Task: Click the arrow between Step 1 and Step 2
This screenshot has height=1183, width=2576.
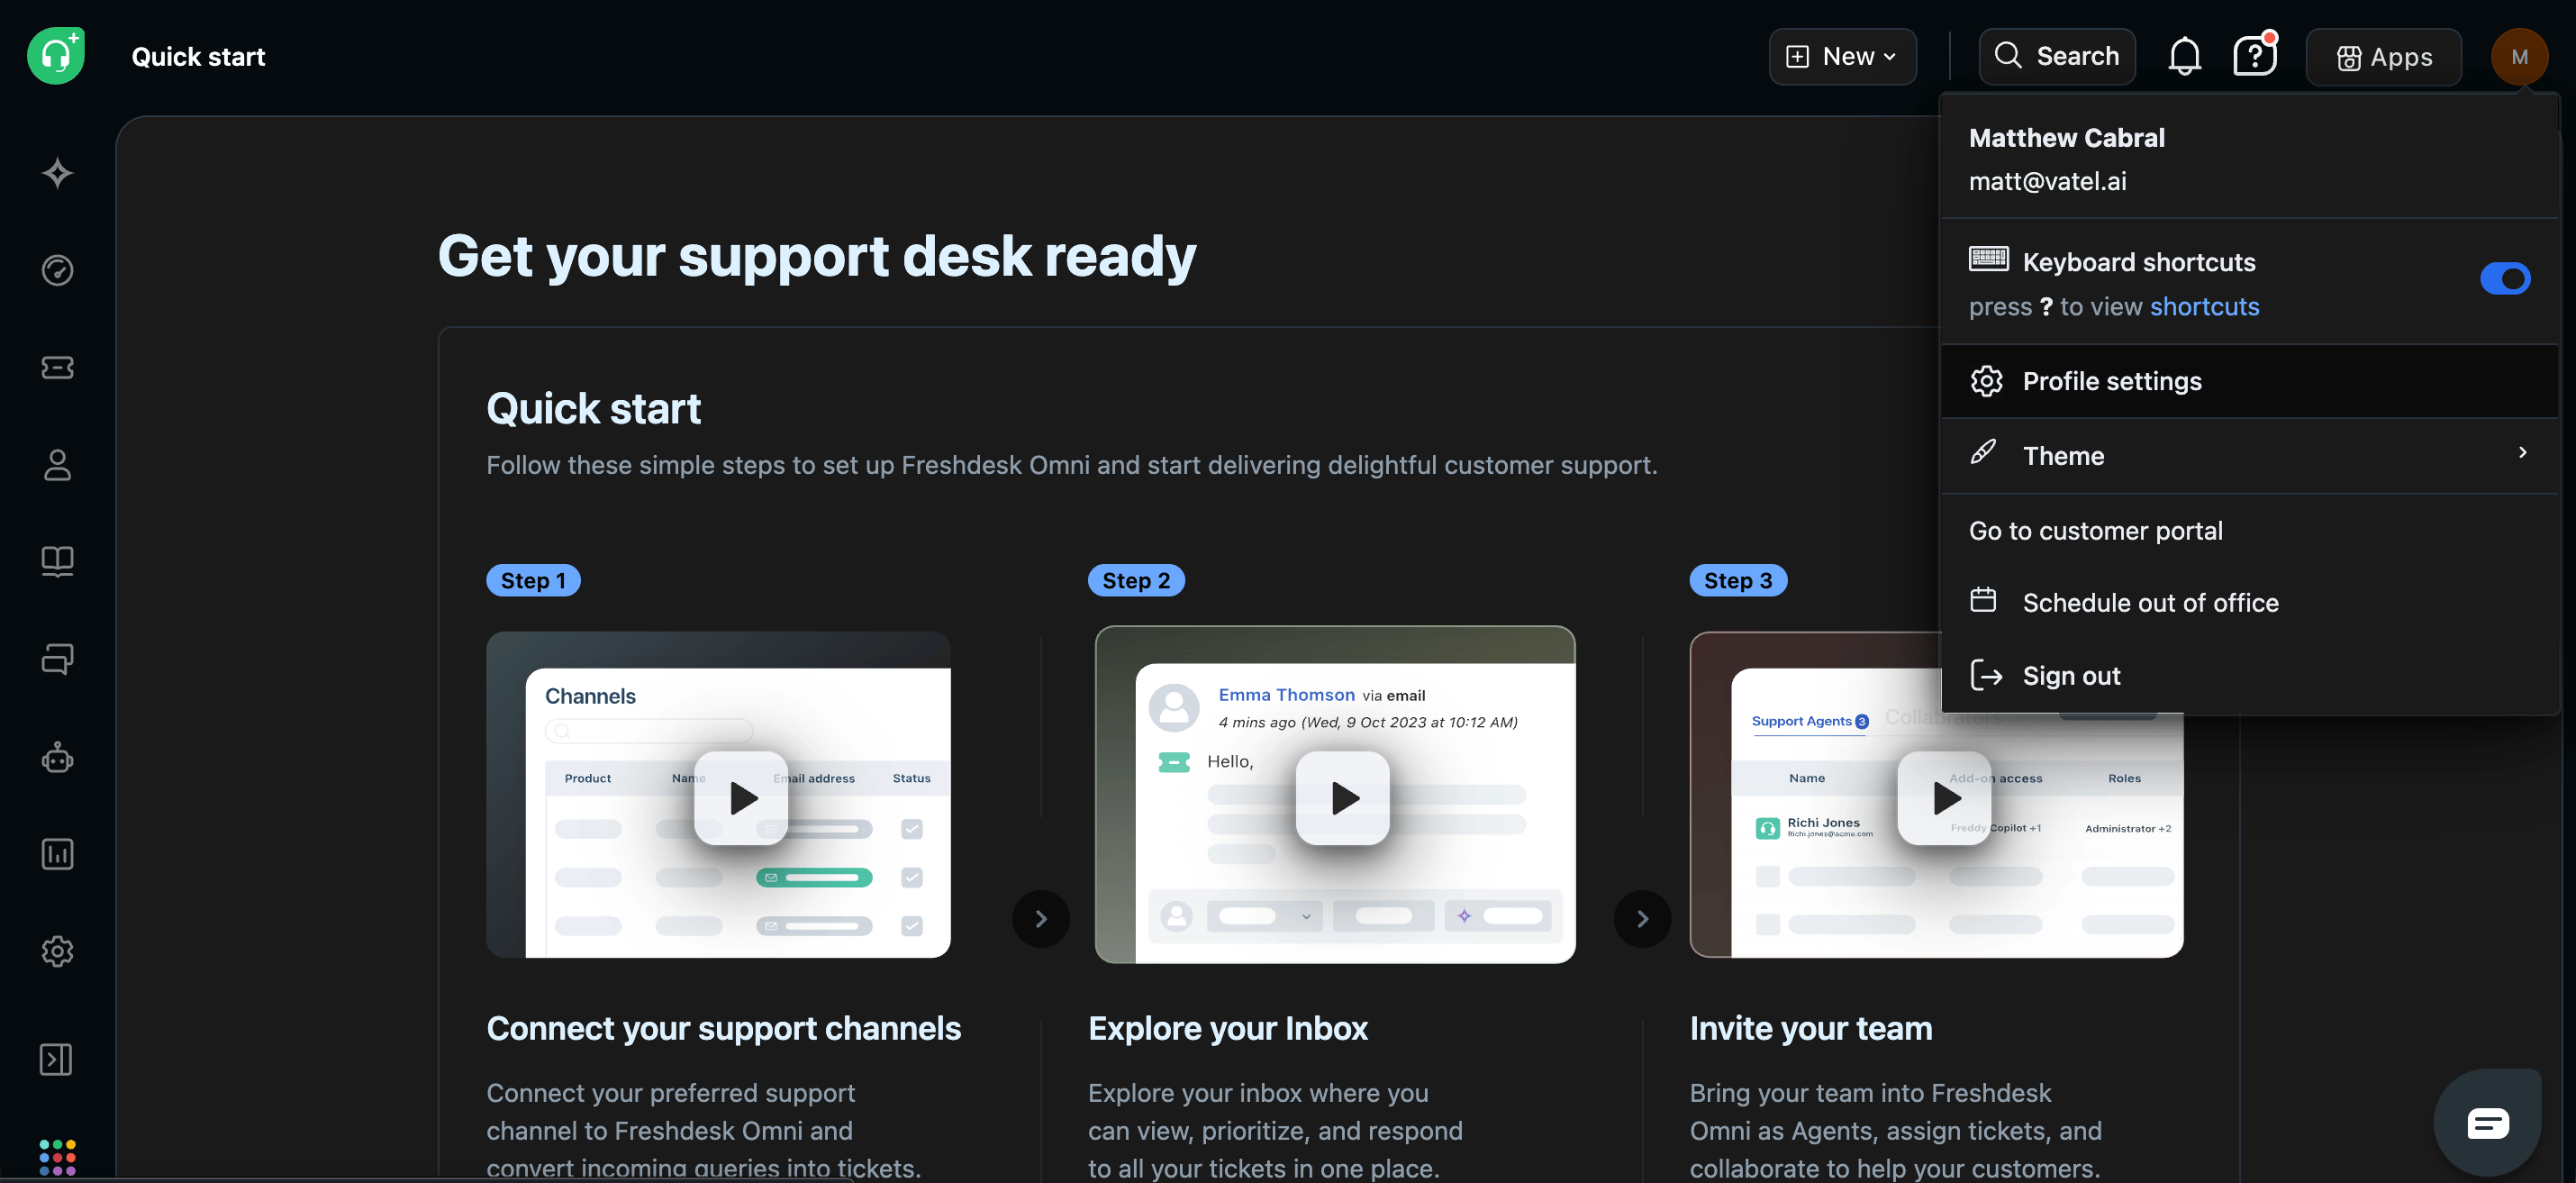Action: [x=1040, y=918]
